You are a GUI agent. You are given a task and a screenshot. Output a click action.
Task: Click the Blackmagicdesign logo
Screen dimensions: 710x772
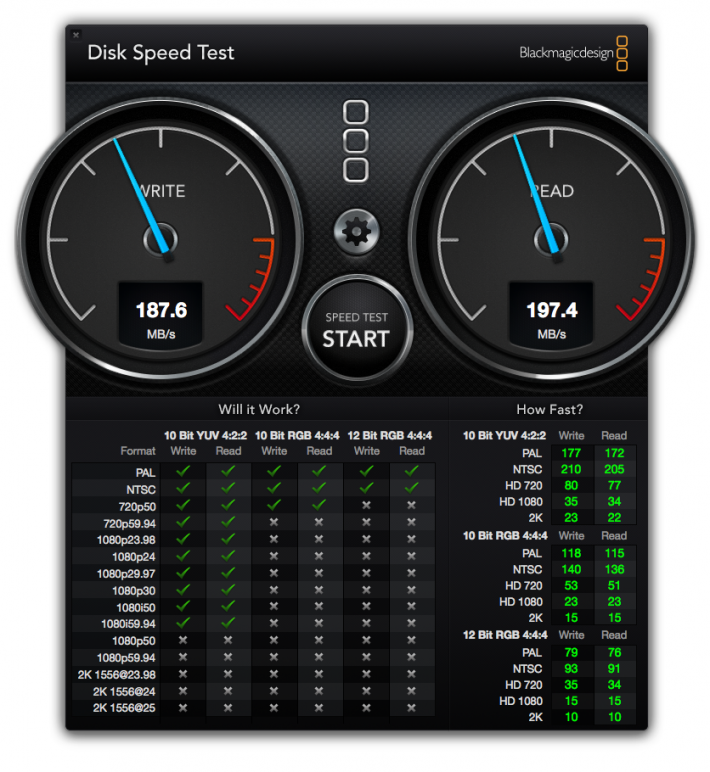573,53
